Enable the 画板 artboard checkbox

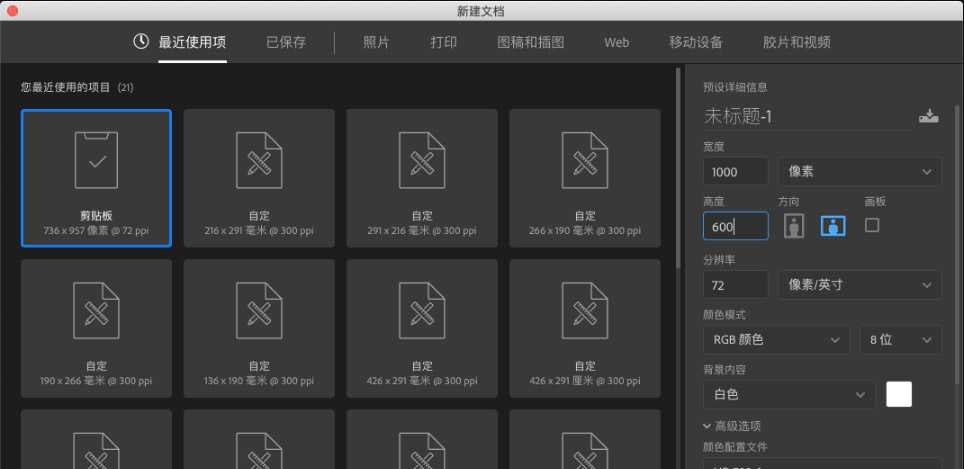(x=872, y=225)
